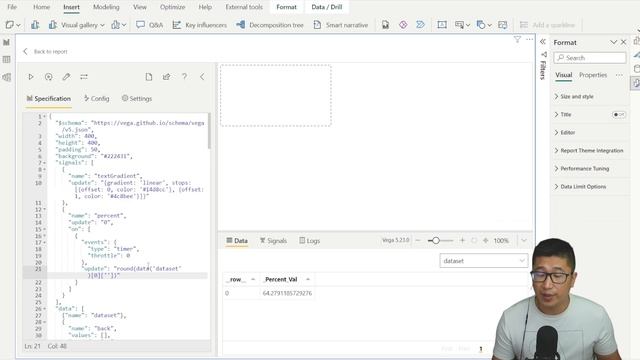Open the Logs tab
Viewport: 640px width, 360px height.
[309, 241]
